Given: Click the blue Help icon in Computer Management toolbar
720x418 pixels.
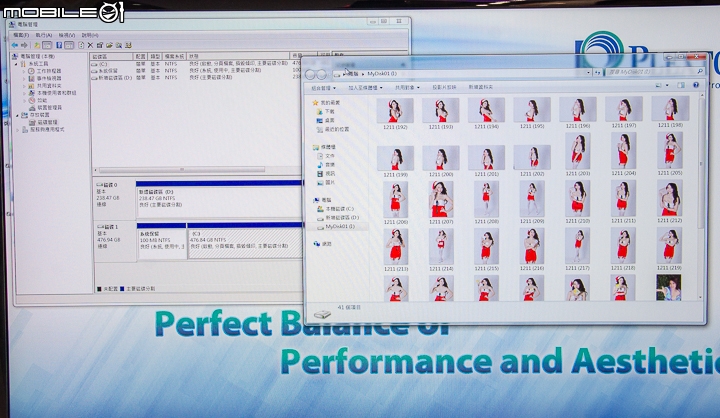Looking at the screenshot, I should click(x=59, y=45).
